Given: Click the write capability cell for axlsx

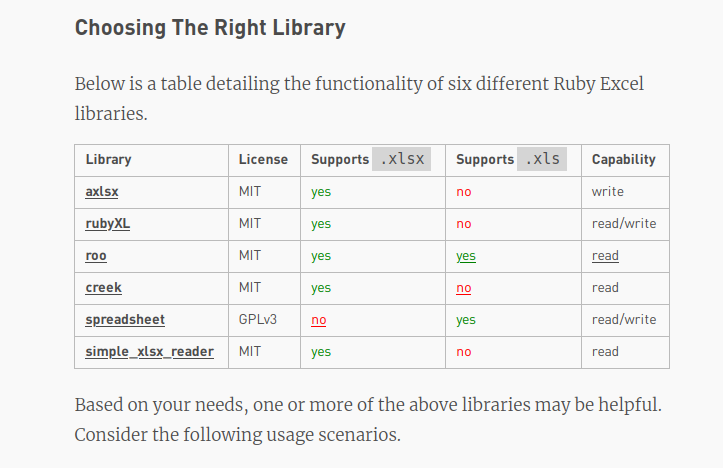Looking at the screenshot, I should [607, 191].
